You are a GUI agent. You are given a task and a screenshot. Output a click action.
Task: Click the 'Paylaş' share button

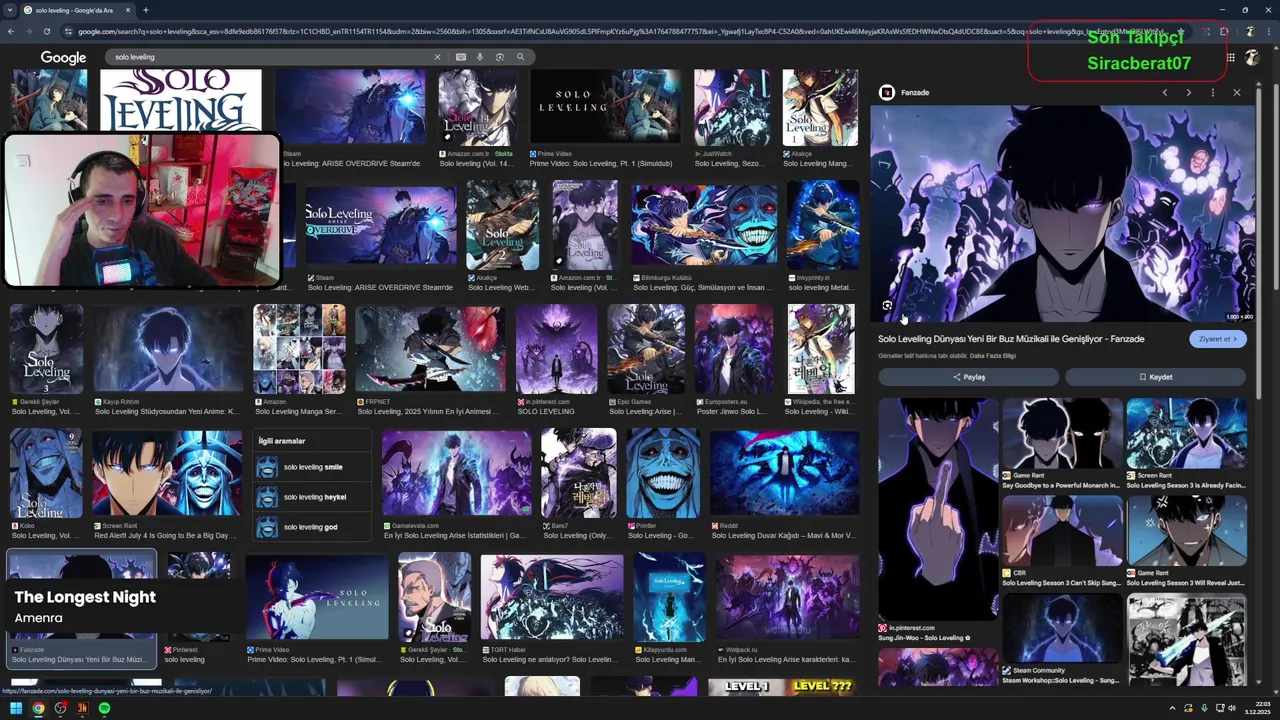point(968,377)
